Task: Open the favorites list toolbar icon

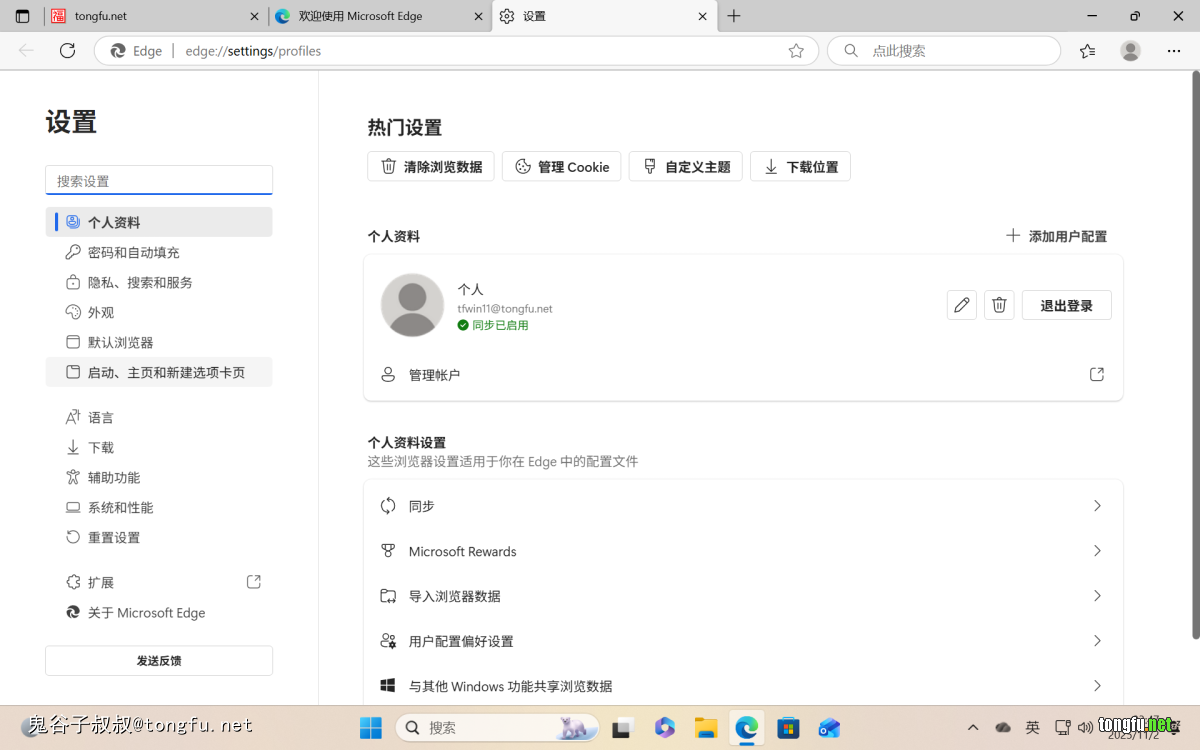Action: [1088, 51]
